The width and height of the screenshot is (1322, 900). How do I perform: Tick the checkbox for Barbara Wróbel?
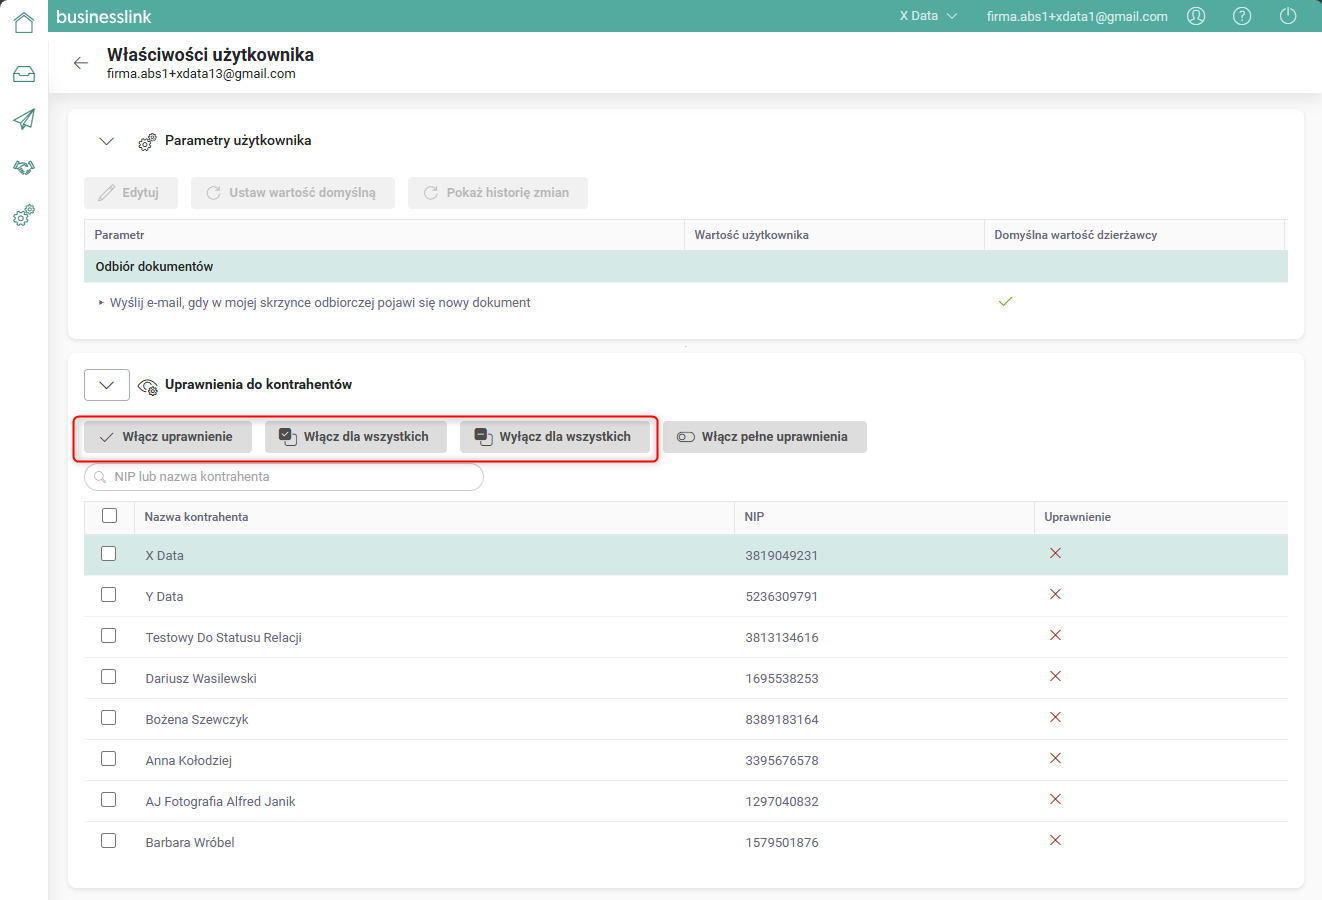tap(109, 841)
